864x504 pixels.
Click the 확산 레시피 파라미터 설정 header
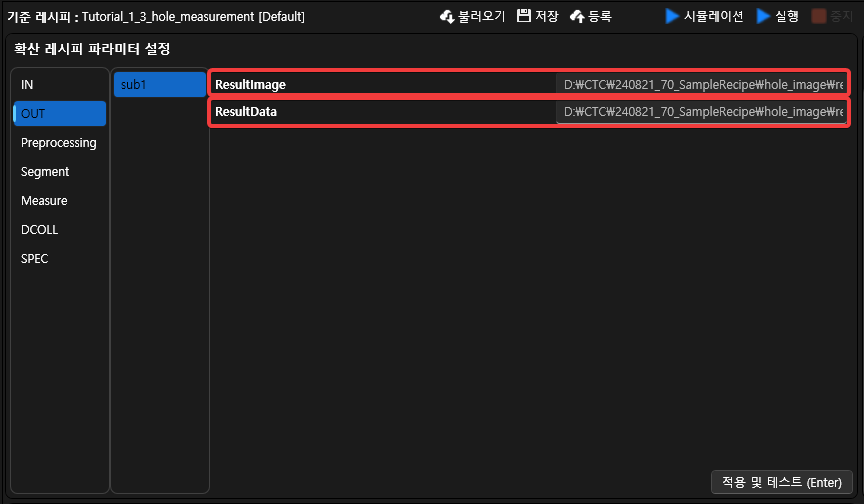click(92, 49)
